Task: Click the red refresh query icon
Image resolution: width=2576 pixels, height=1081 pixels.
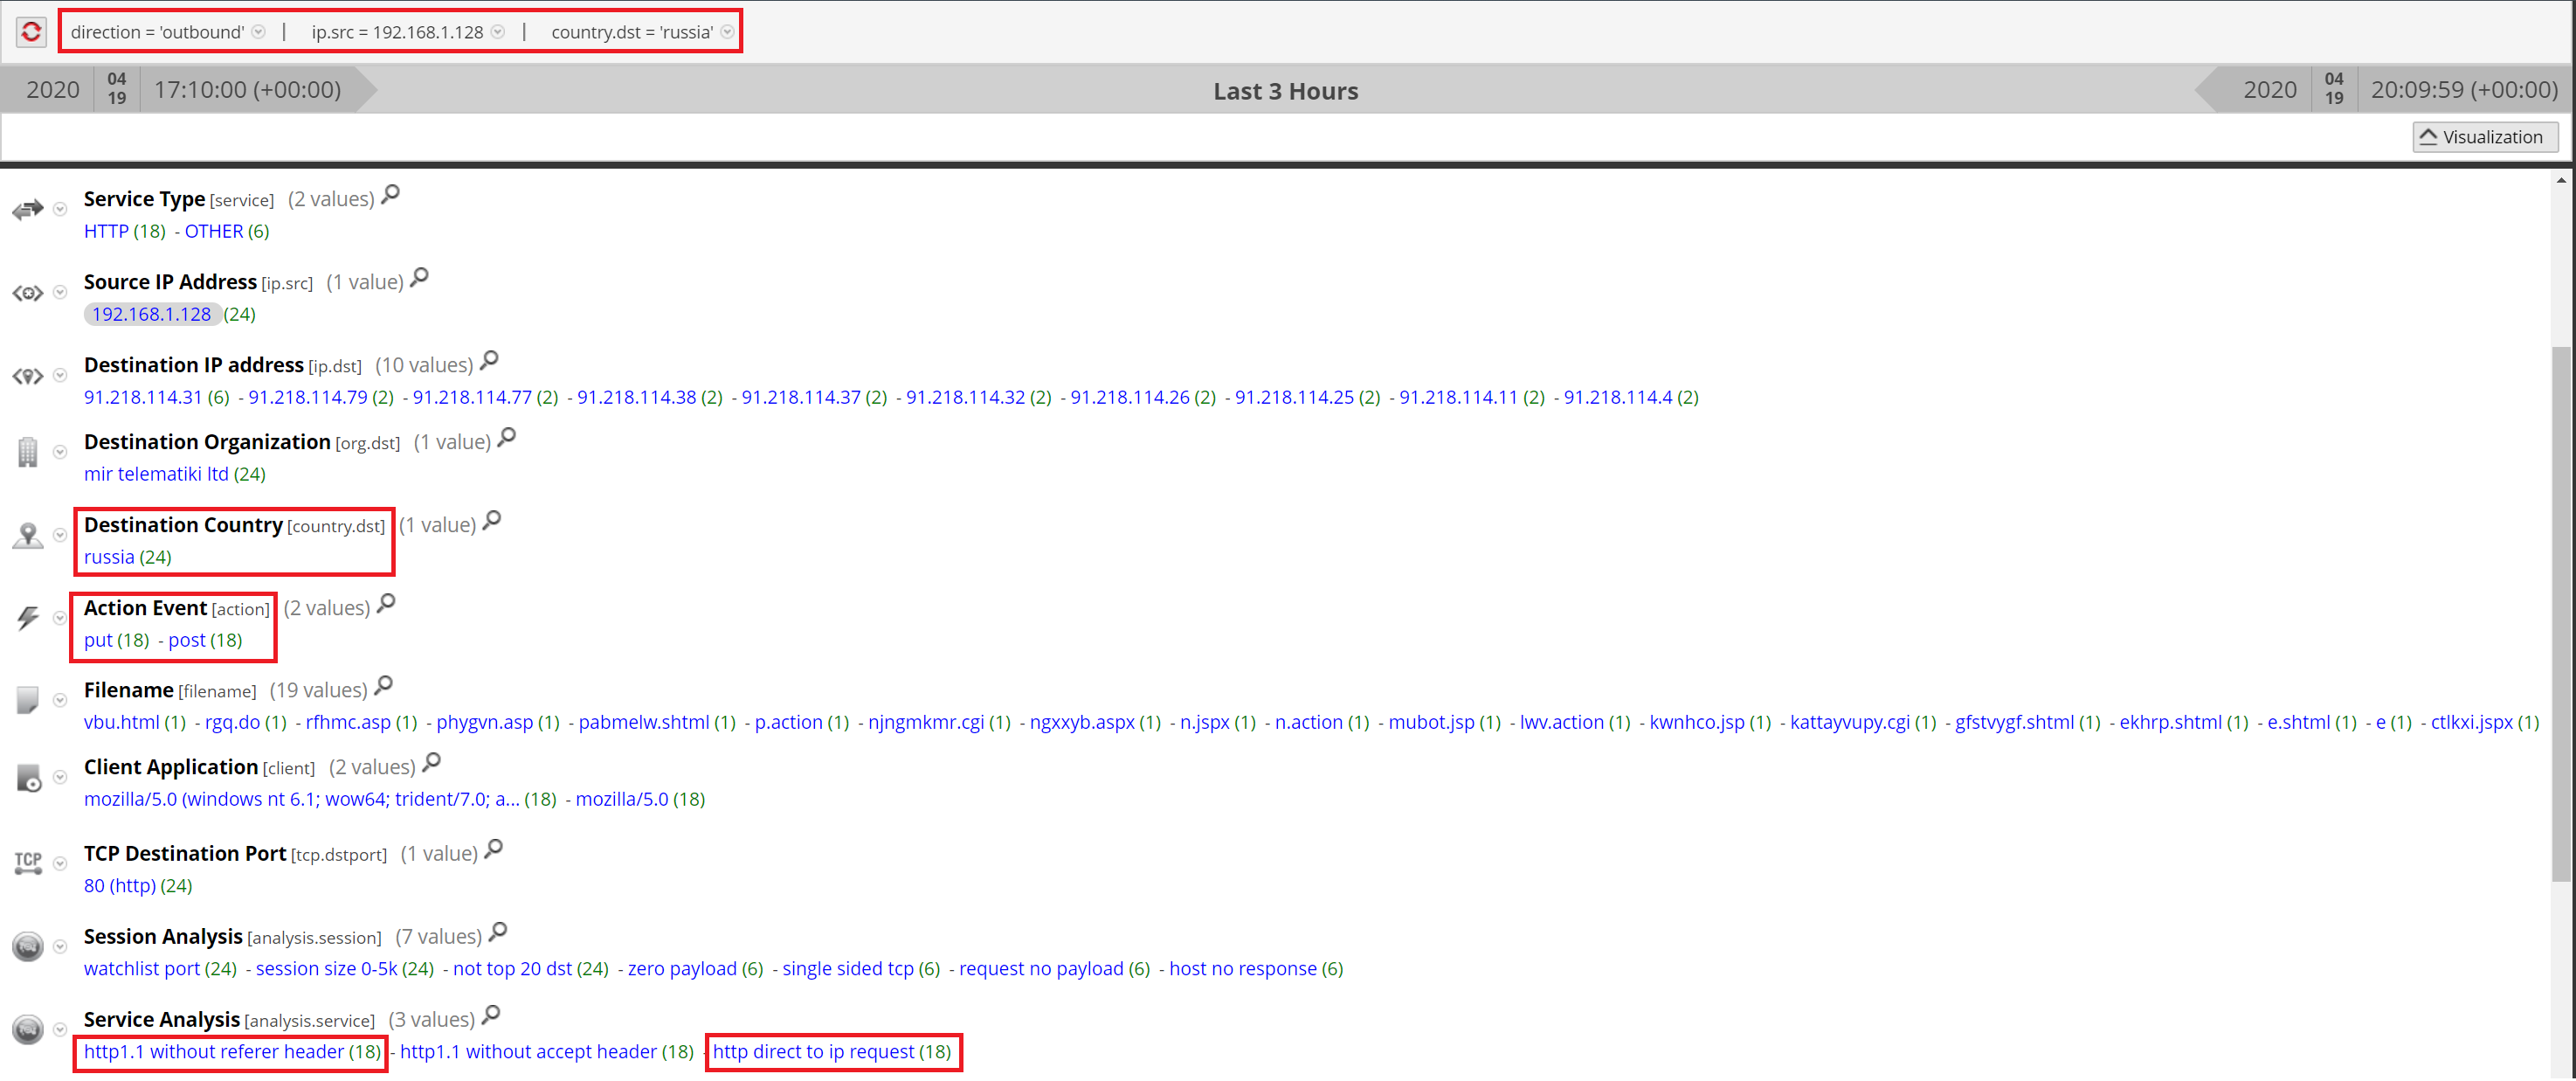Action: (x=31, y=32)
